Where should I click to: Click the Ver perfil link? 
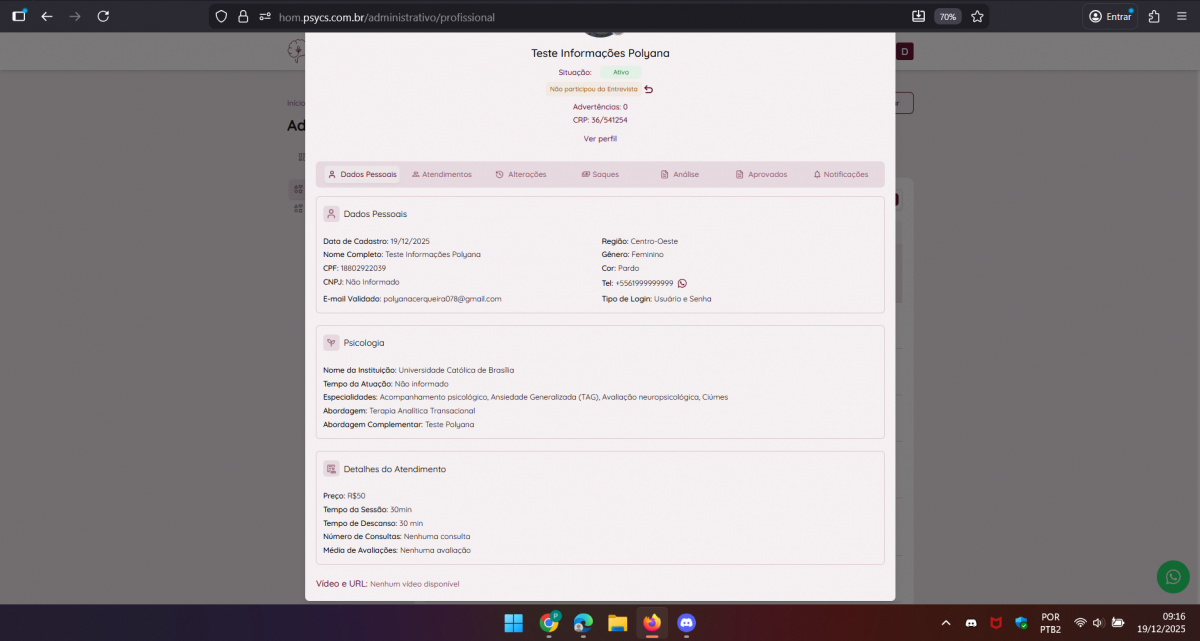click(600, 138)
